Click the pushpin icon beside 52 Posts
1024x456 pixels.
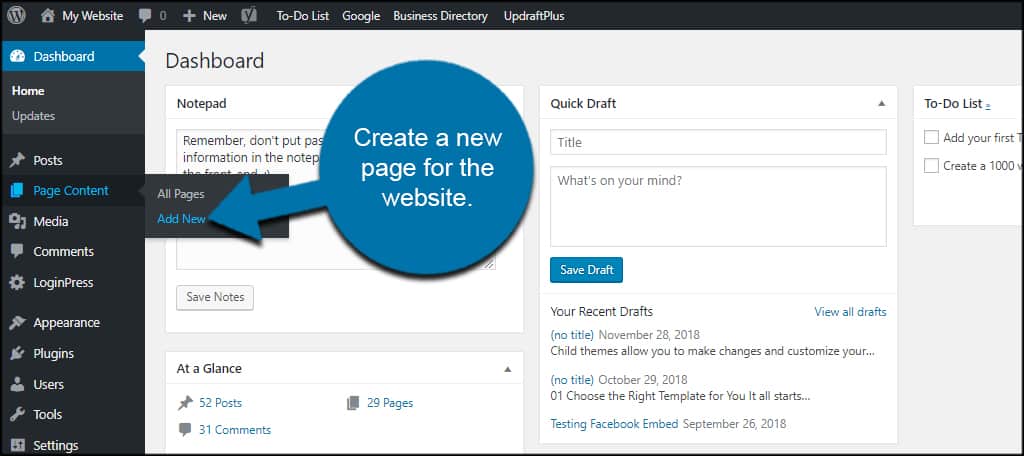click(185, 402)
